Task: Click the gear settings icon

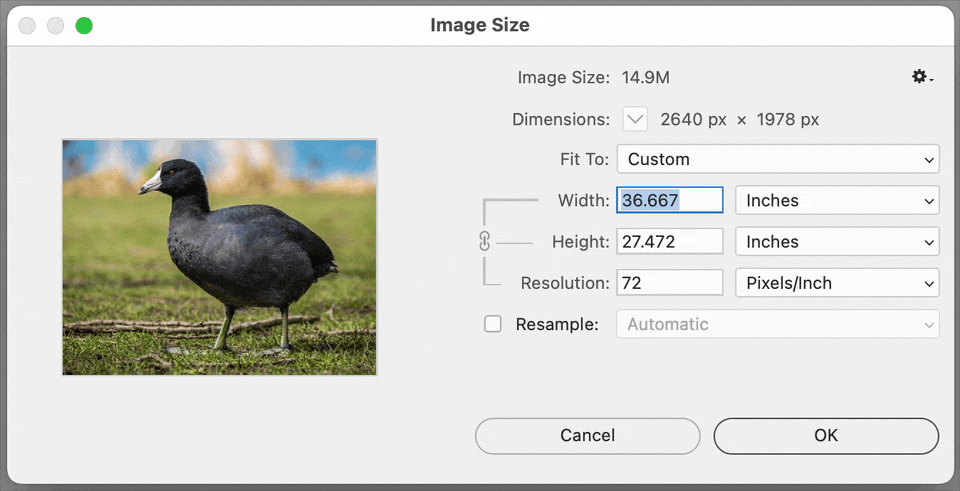Action: (921, 77)
